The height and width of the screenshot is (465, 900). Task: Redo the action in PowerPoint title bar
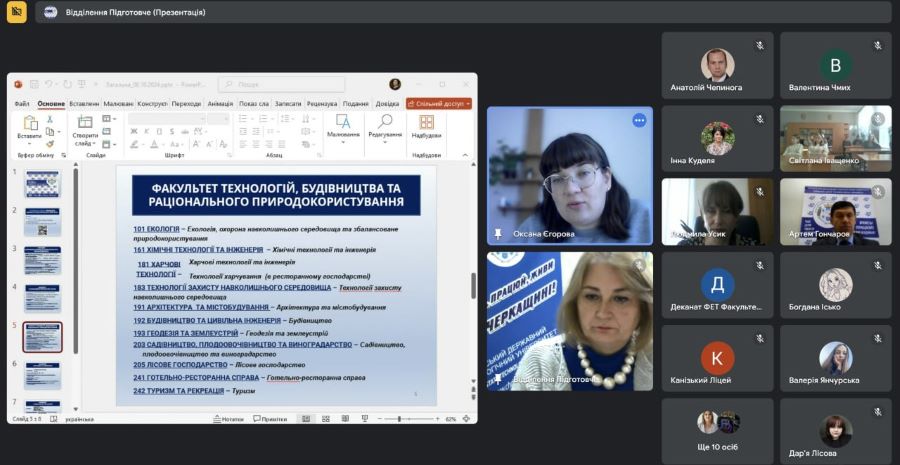pyautogui.click(x=67, y=84)
